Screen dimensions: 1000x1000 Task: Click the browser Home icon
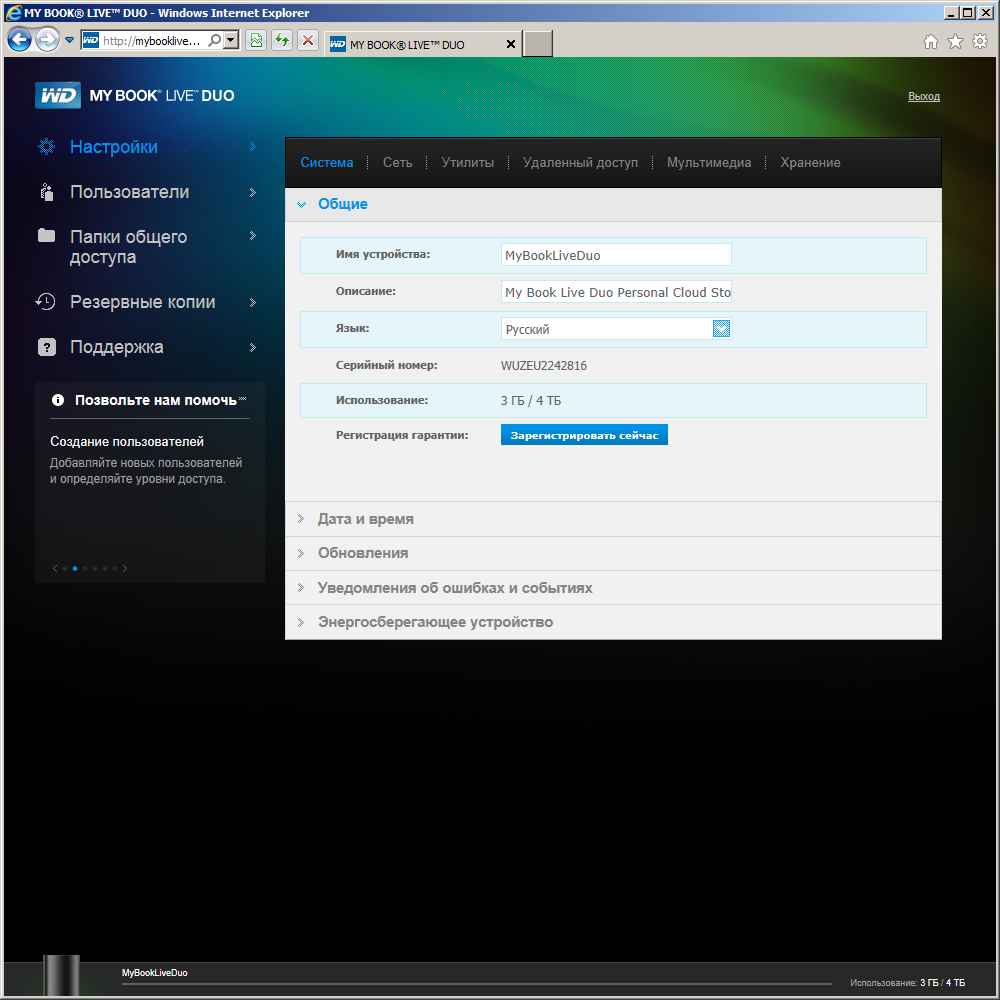coord(930,41)
